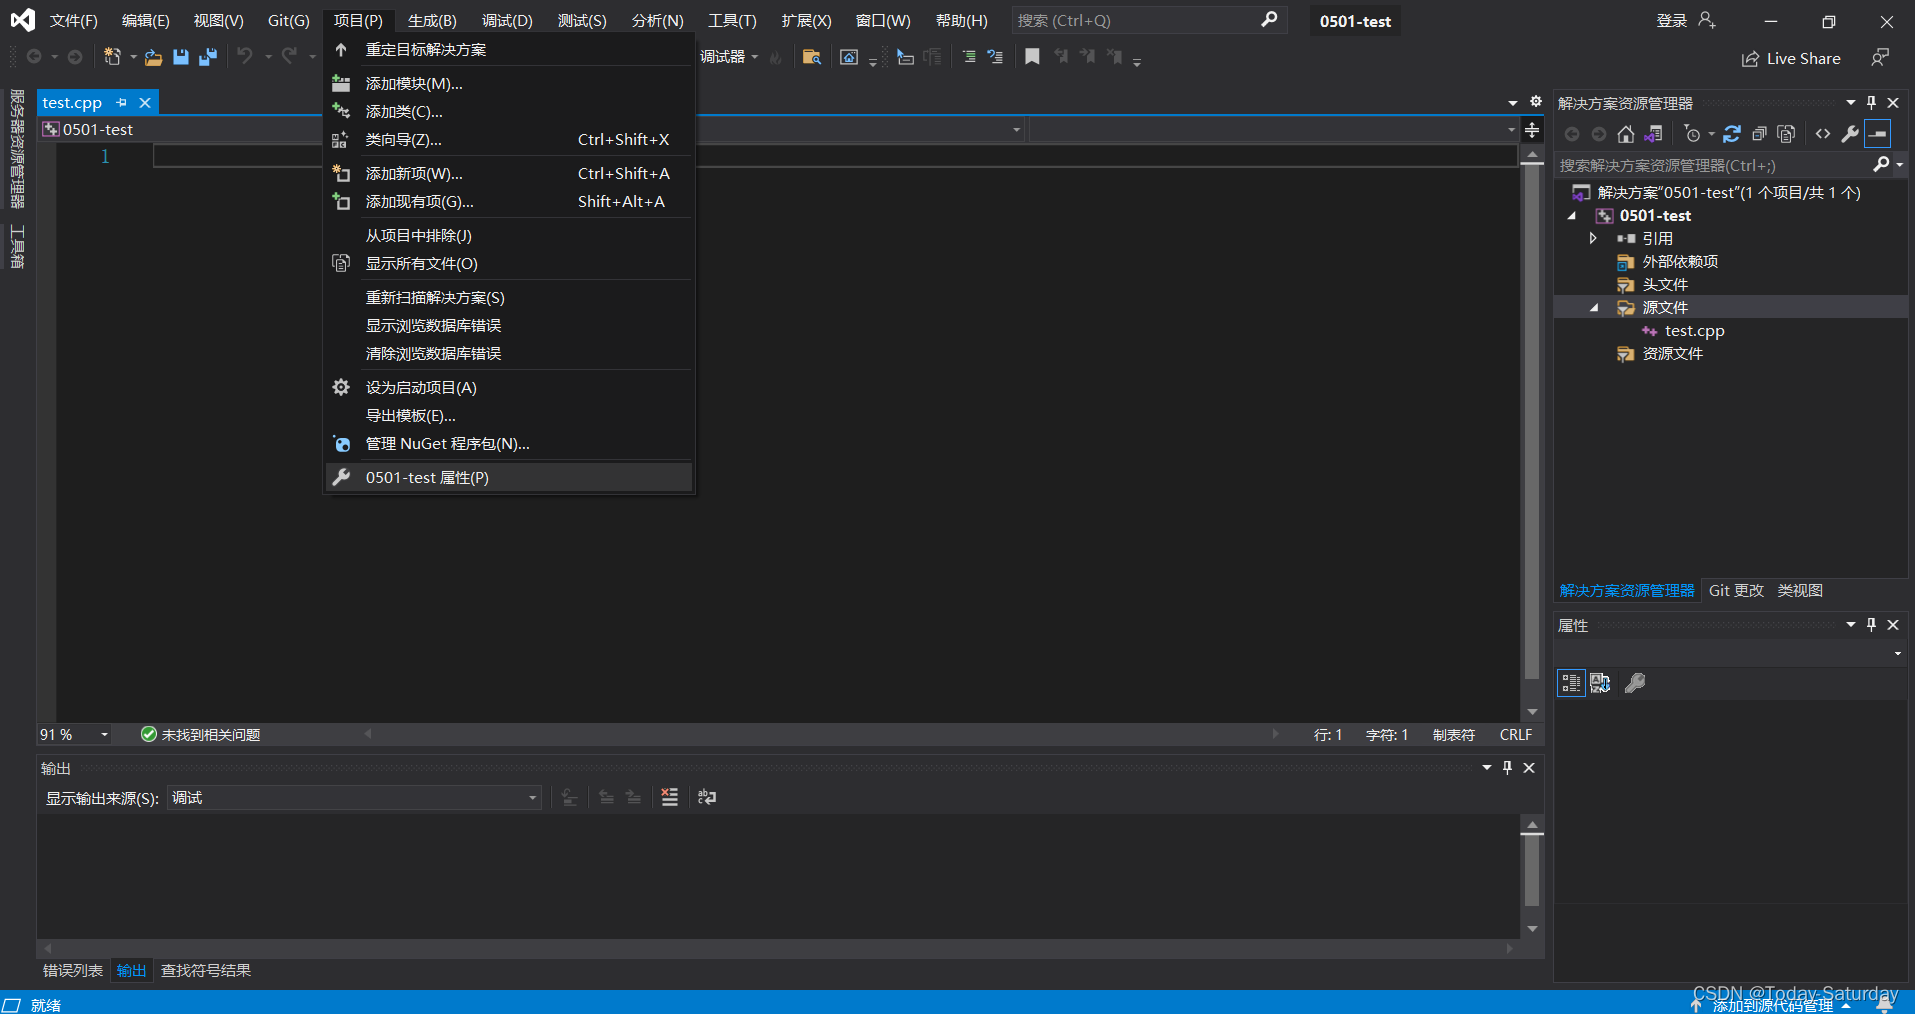This screenshot has width=1915, height=1014.
Task: Select test.cpp in Solution Explorer tree
Action: (1694, 331)
